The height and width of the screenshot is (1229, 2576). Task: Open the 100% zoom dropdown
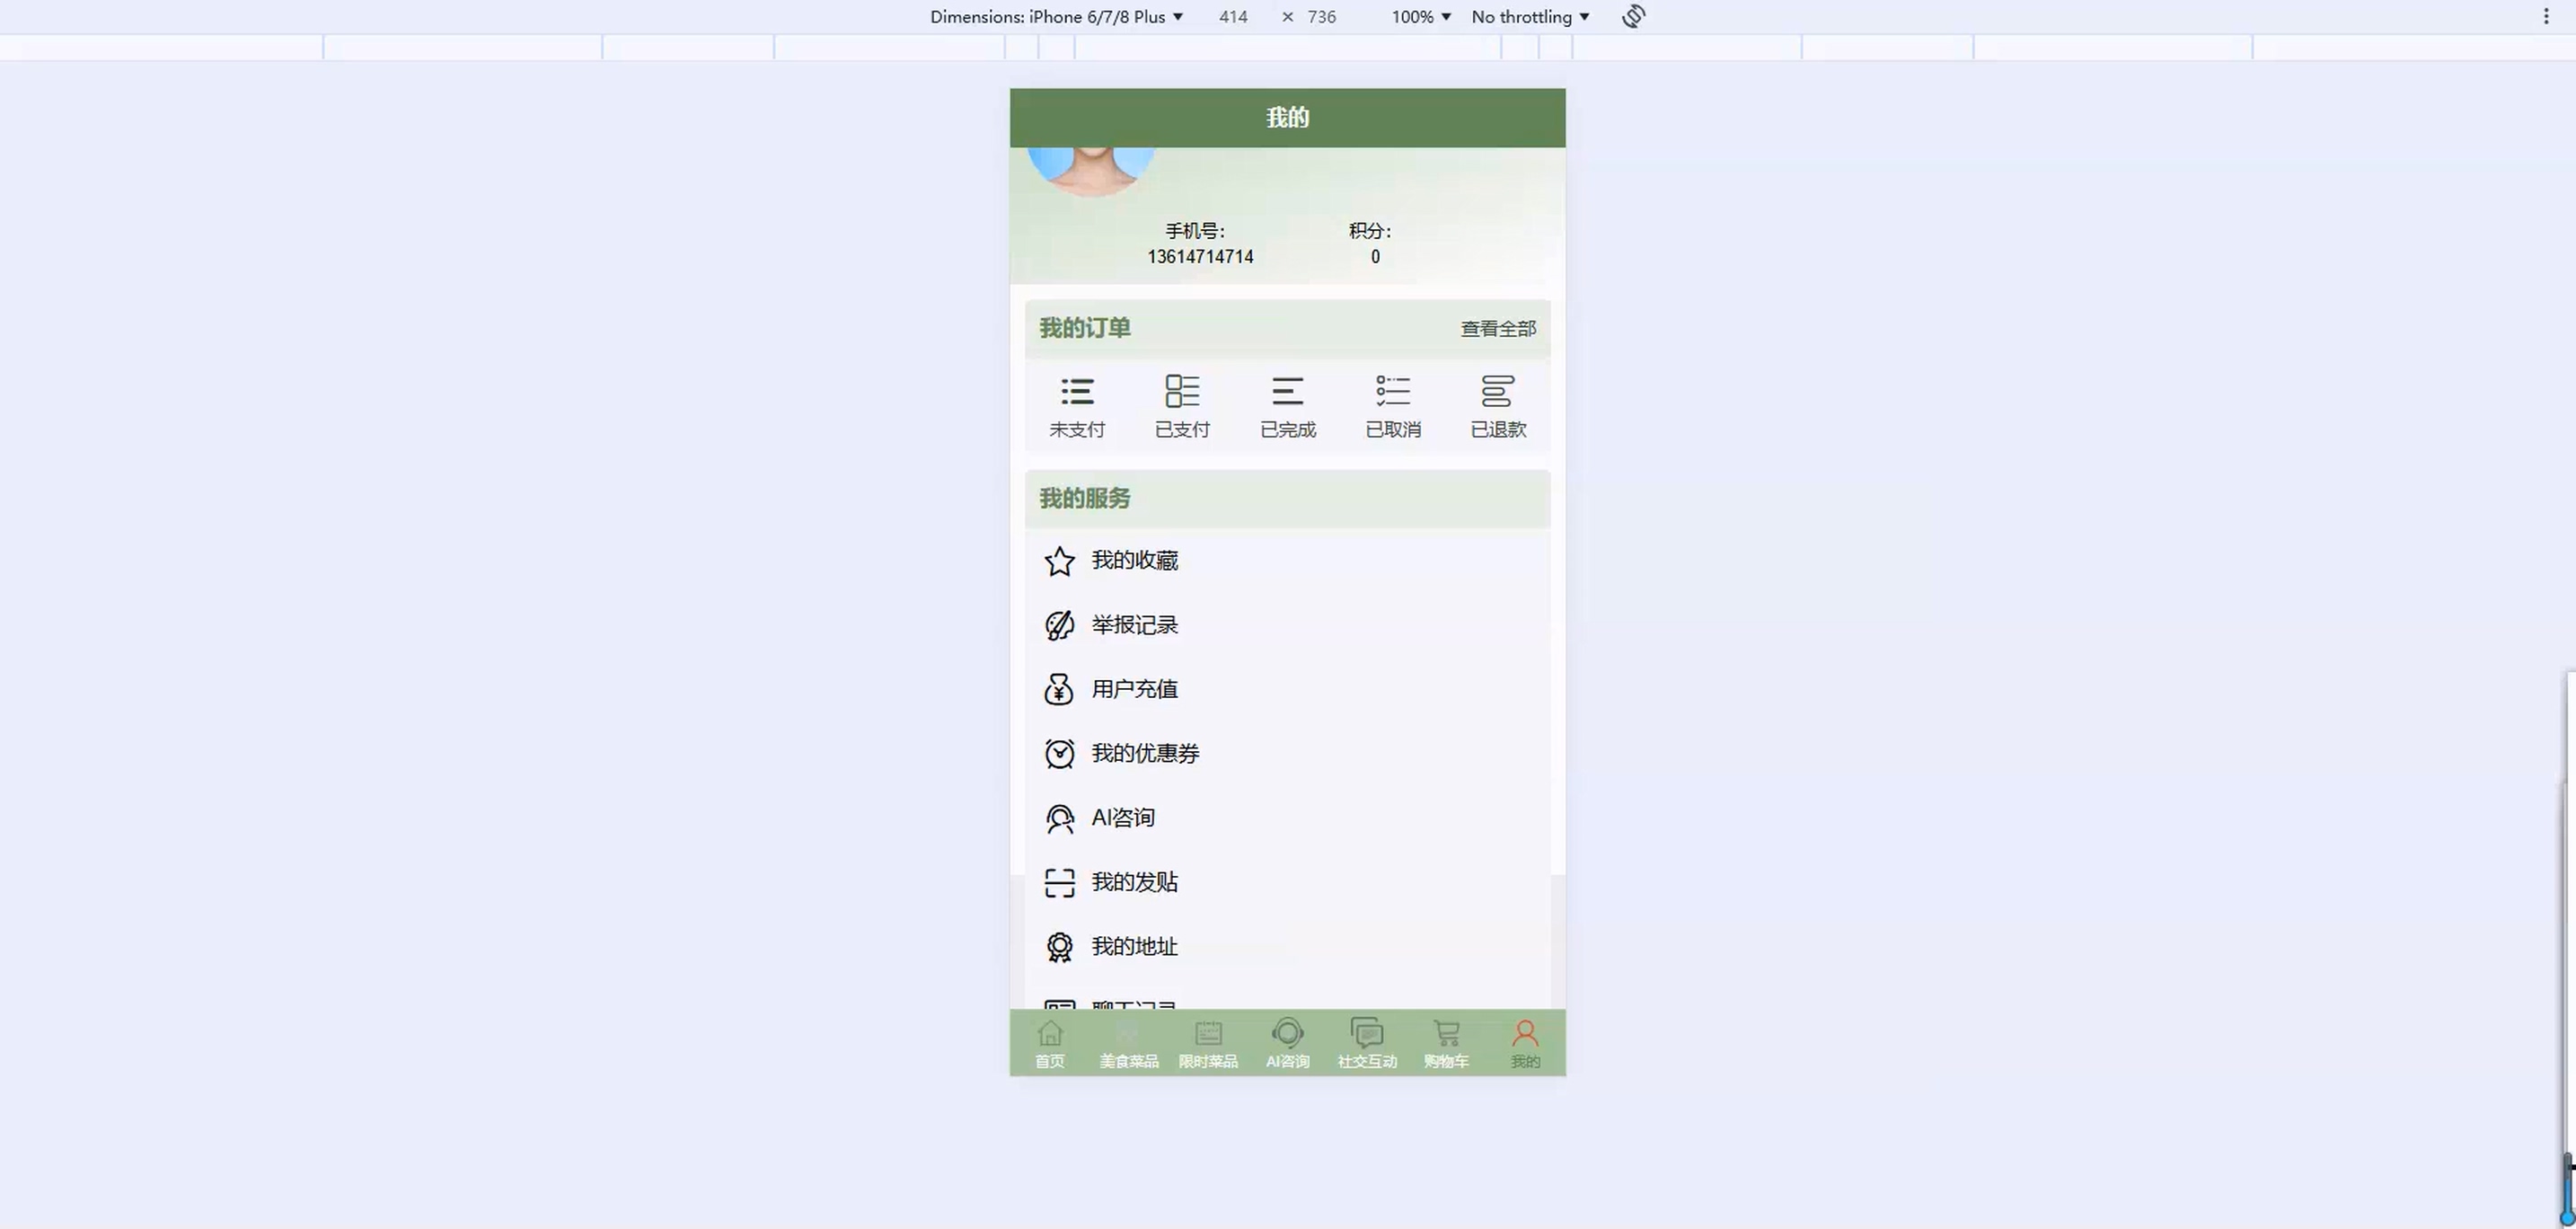(x=1420, y=17)
